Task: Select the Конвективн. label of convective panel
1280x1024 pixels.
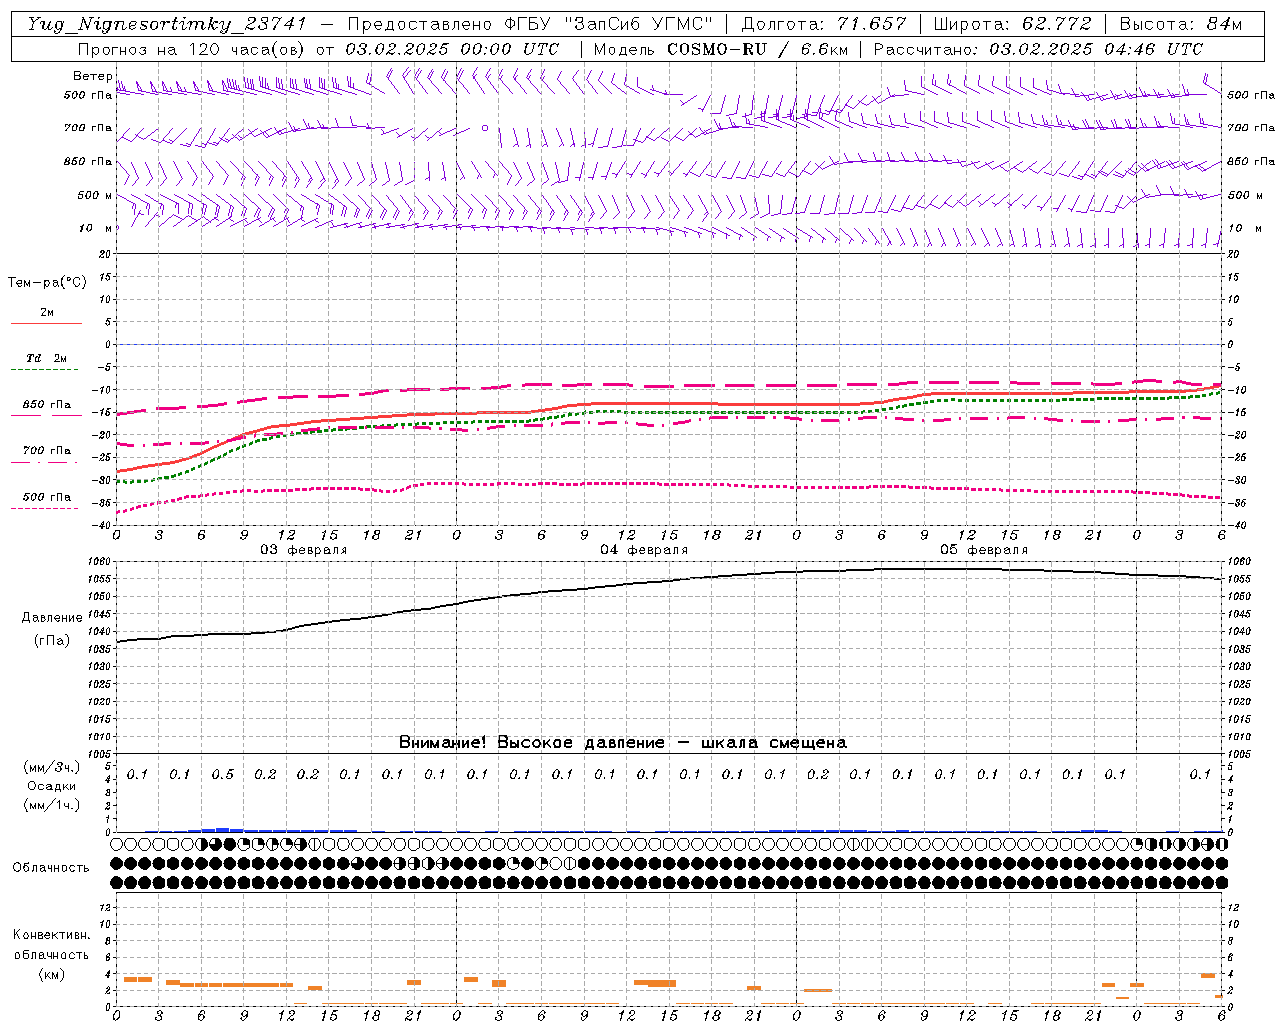Action: click(x=51, y=935)
